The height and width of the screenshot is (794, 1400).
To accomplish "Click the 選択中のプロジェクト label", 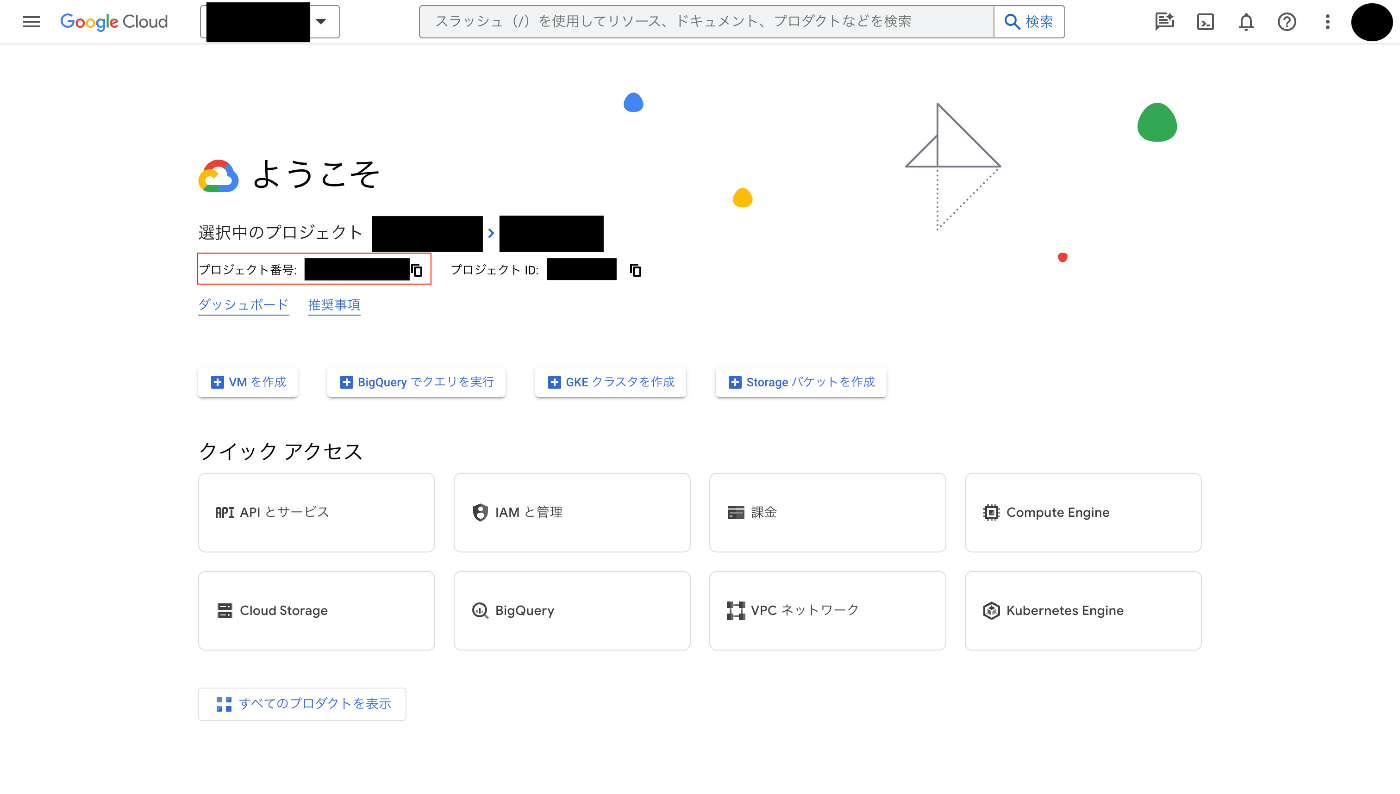I will tap(280, 233).
